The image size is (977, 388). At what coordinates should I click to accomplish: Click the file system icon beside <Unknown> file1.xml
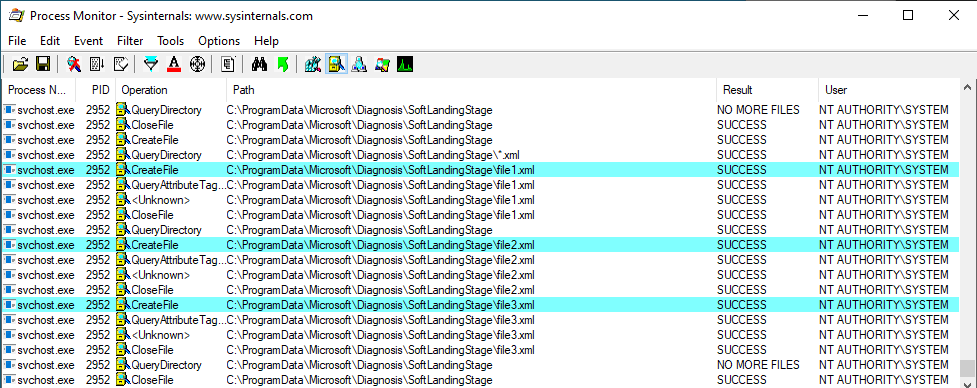click(x=122, y=200)
